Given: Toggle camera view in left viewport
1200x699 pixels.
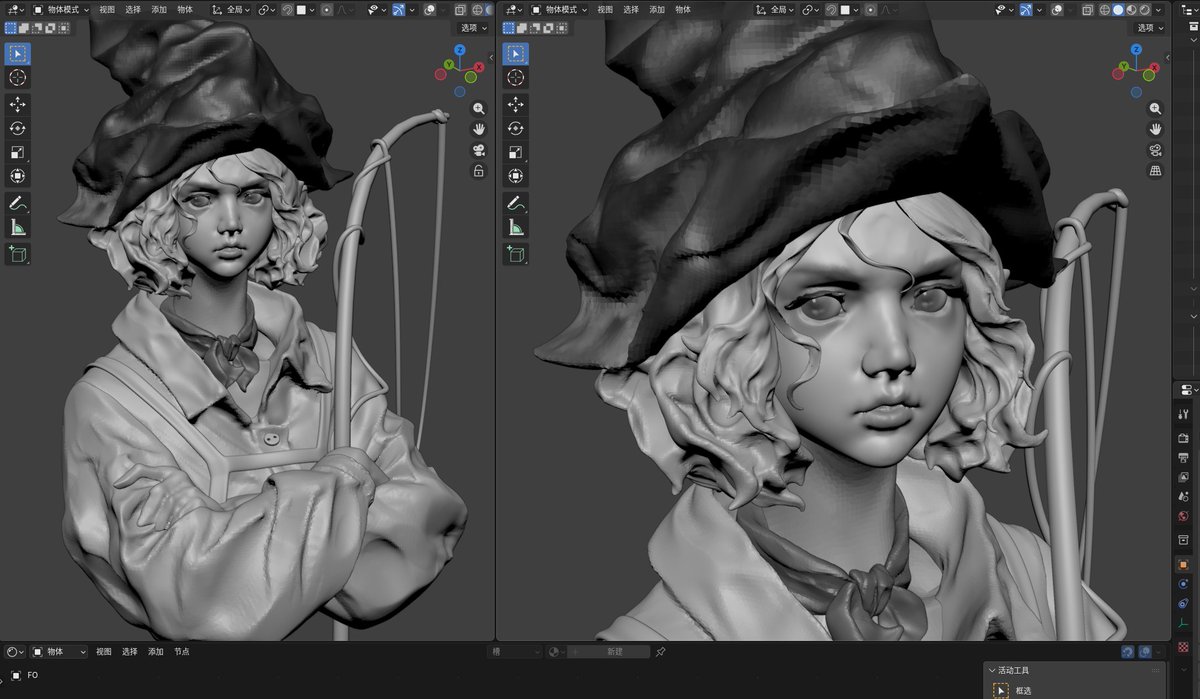Looking at the screenshot, I should pyautogui.click(x=479, y=150).
